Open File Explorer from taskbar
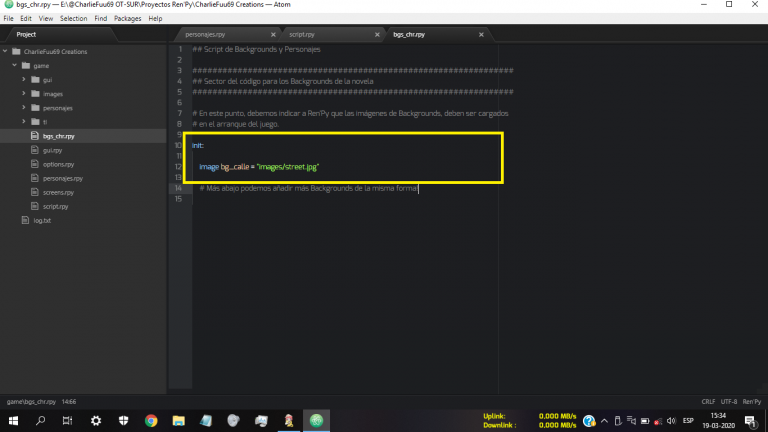The image size is (768, 432). pos(178,421)
